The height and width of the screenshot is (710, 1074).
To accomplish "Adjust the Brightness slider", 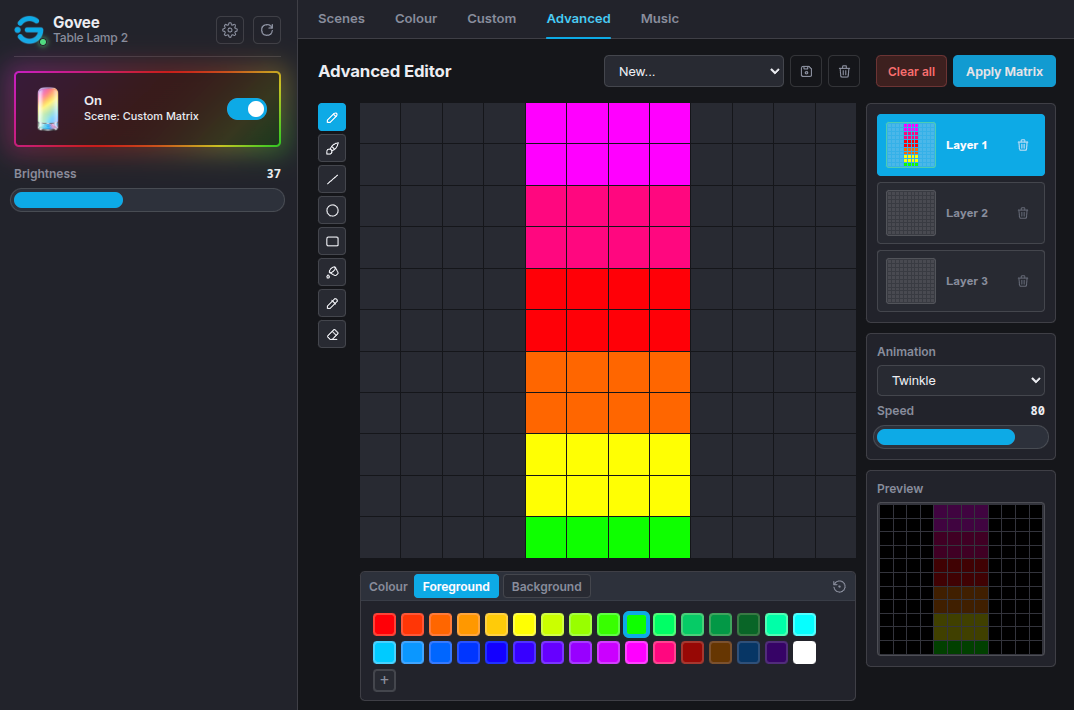I will tap(147, 200).
